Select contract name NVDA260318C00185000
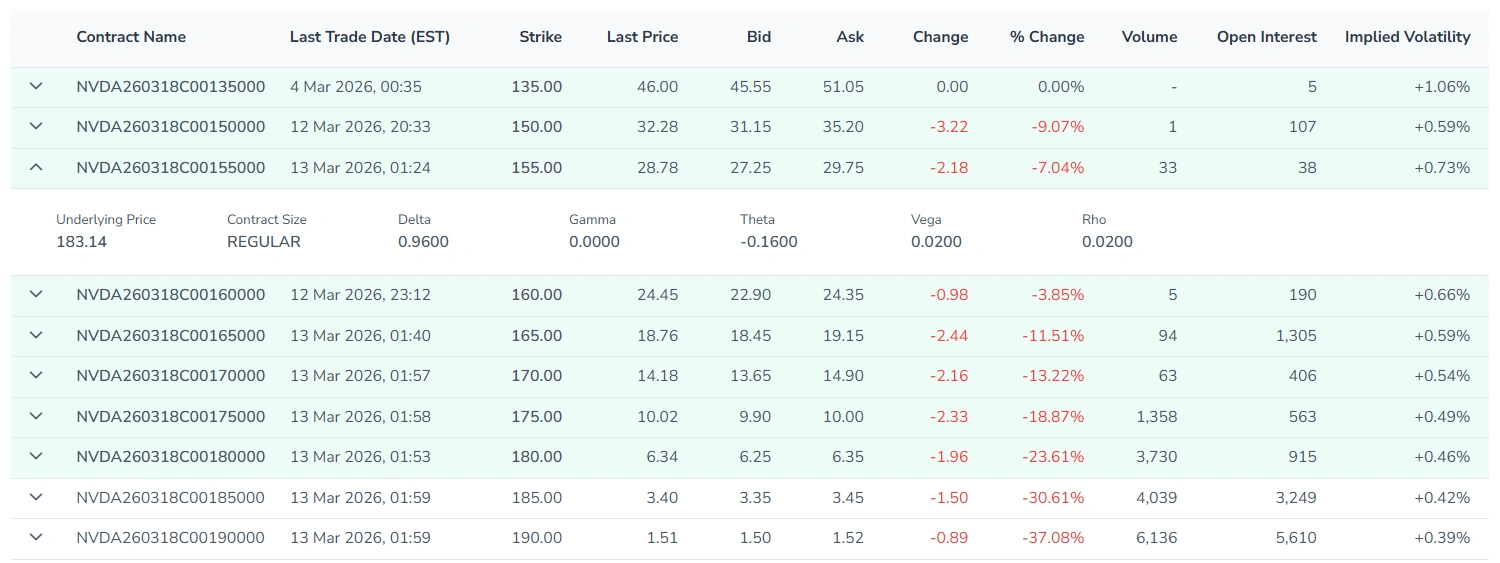This screenshot has height=563, width=1500. pyautogui.click(x=171, y=498)
